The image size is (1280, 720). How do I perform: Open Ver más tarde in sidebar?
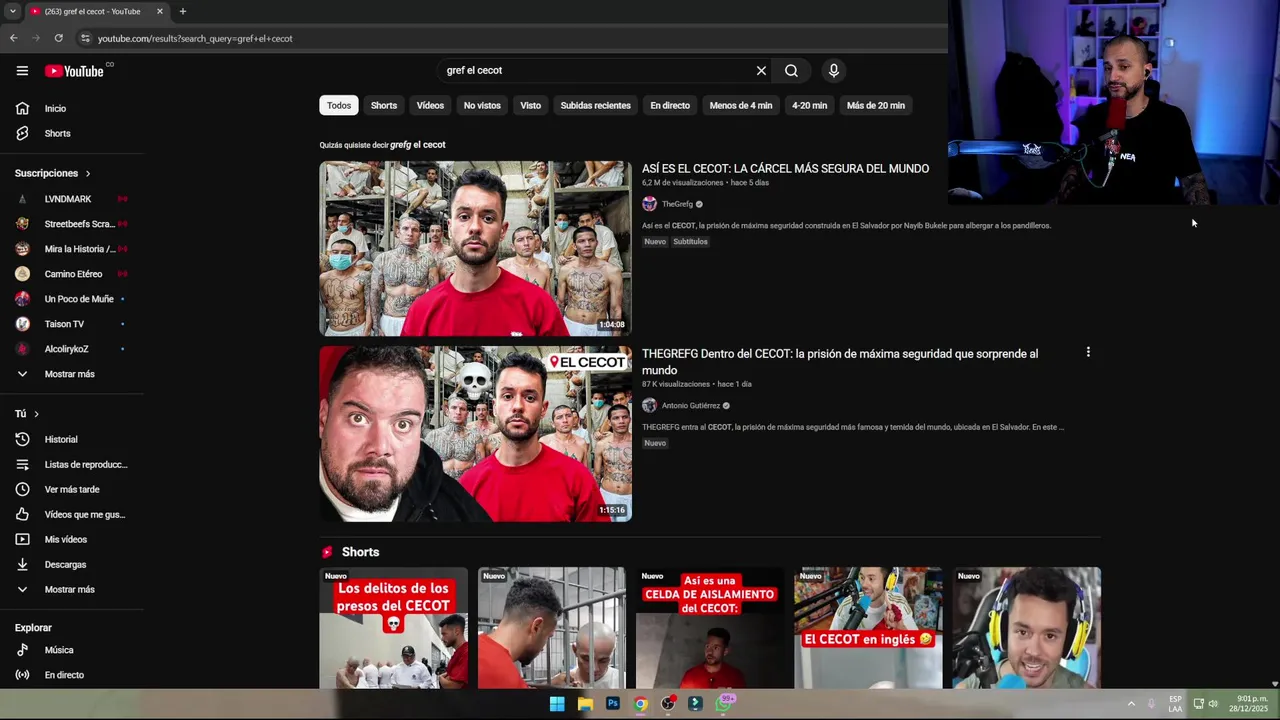[72, 489]
